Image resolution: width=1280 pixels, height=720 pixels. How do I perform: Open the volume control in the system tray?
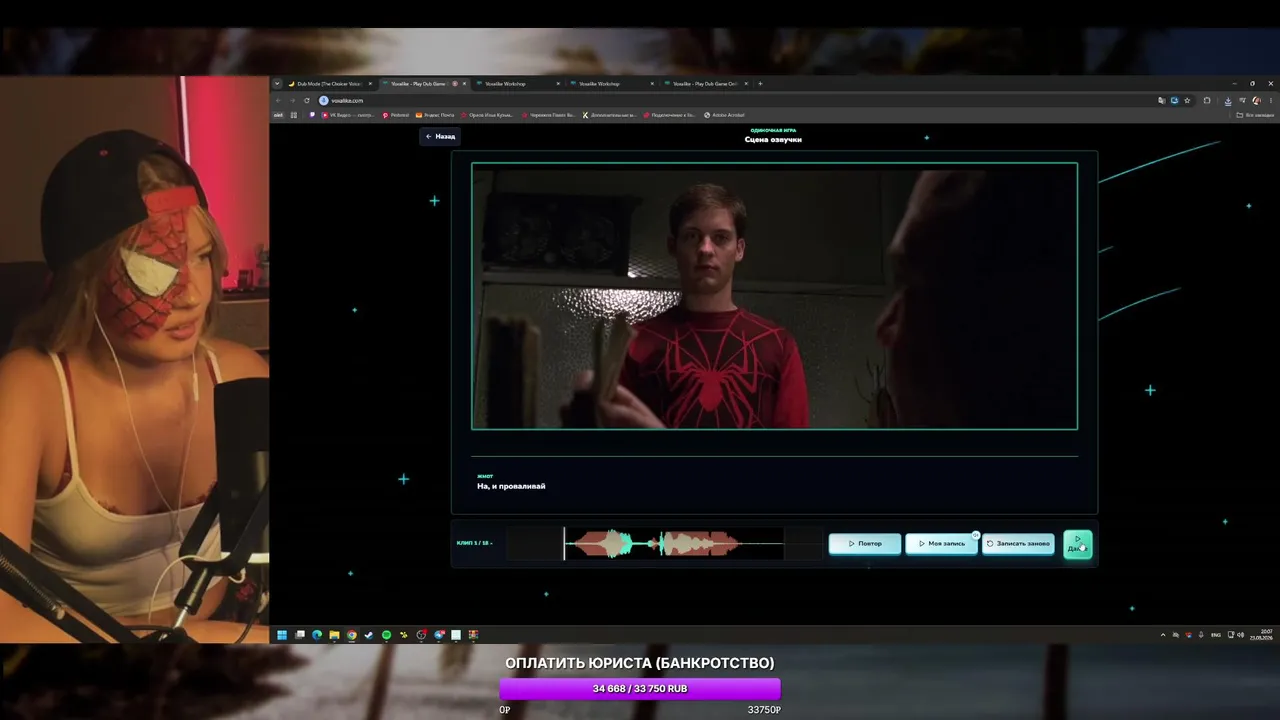click(1241, 635)
